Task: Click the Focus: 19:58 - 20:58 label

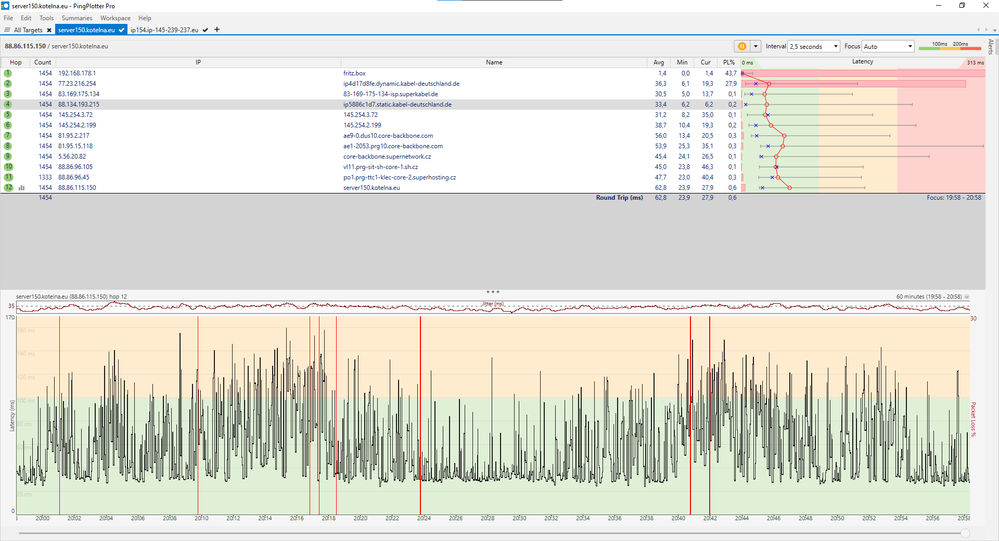Action: click(x=954, y=198)
